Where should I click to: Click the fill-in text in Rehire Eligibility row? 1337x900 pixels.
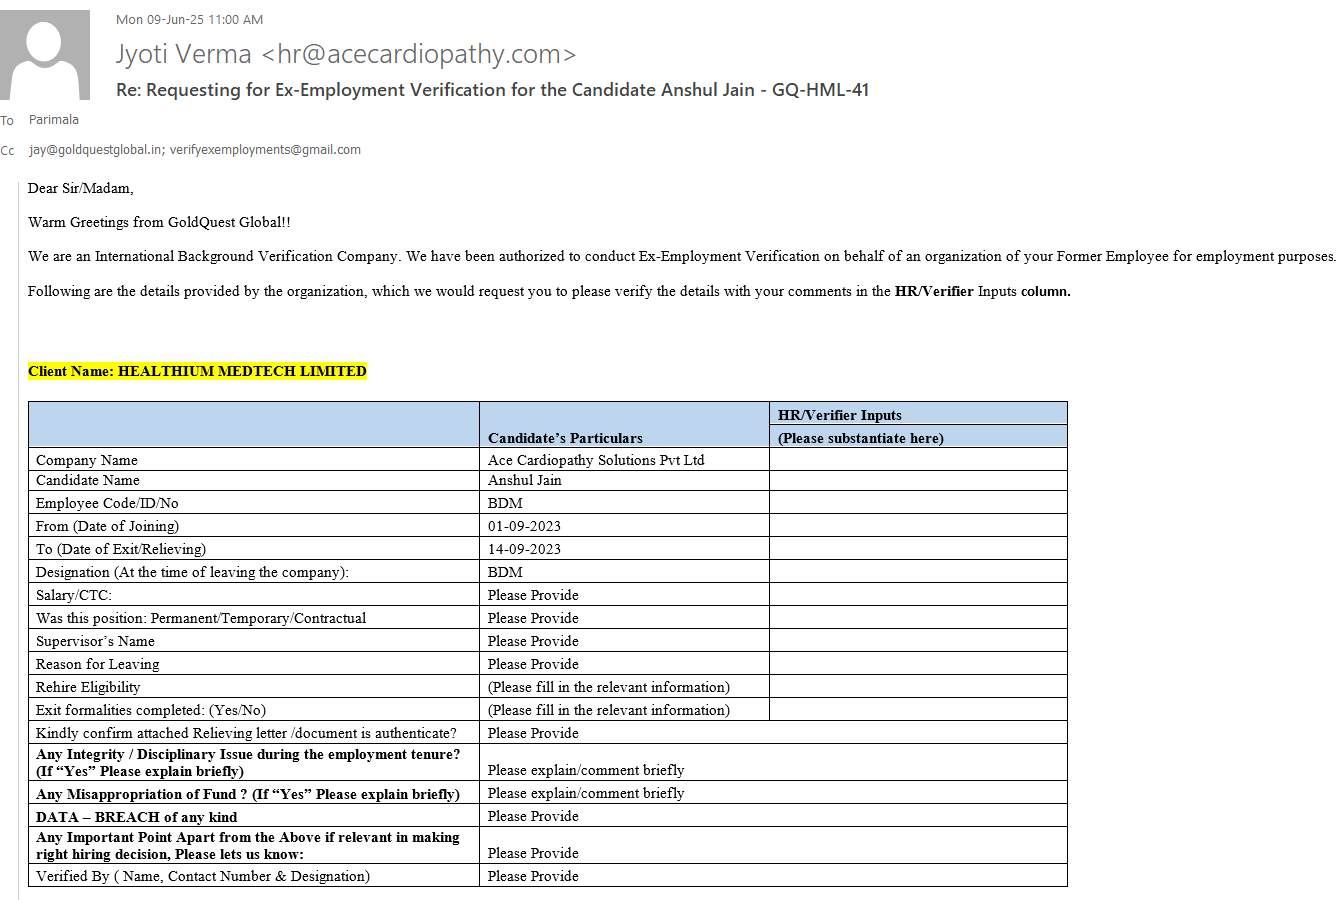pos(609,687)
